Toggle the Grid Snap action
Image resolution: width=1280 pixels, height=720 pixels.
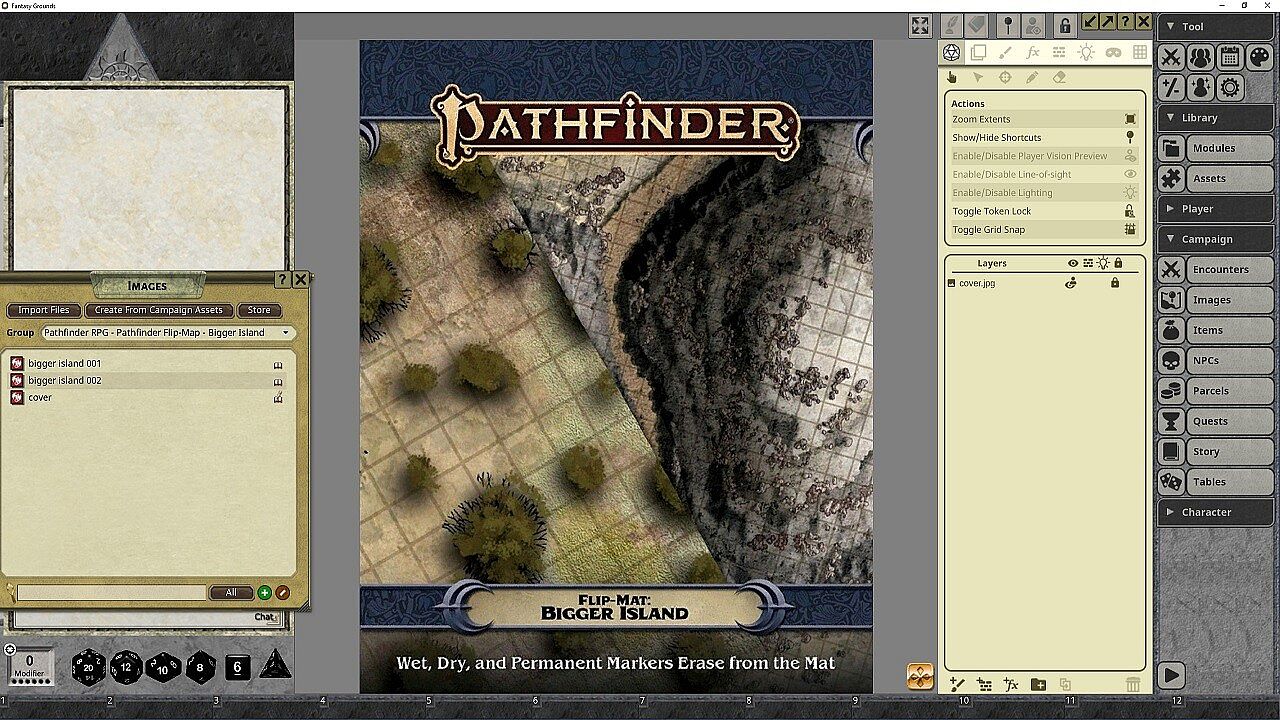1044,230
